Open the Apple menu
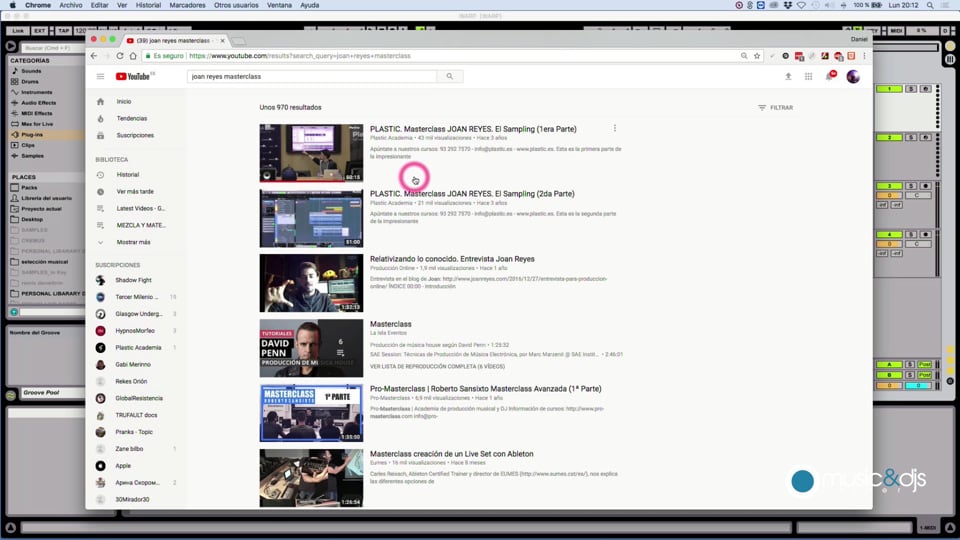The image size is (960, 540). pyautogui.click(x=12, y=5)
